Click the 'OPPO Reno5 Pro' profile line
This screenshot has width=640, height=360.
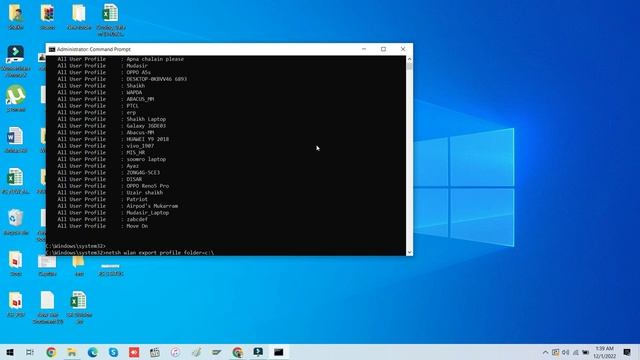click(113, 186)
